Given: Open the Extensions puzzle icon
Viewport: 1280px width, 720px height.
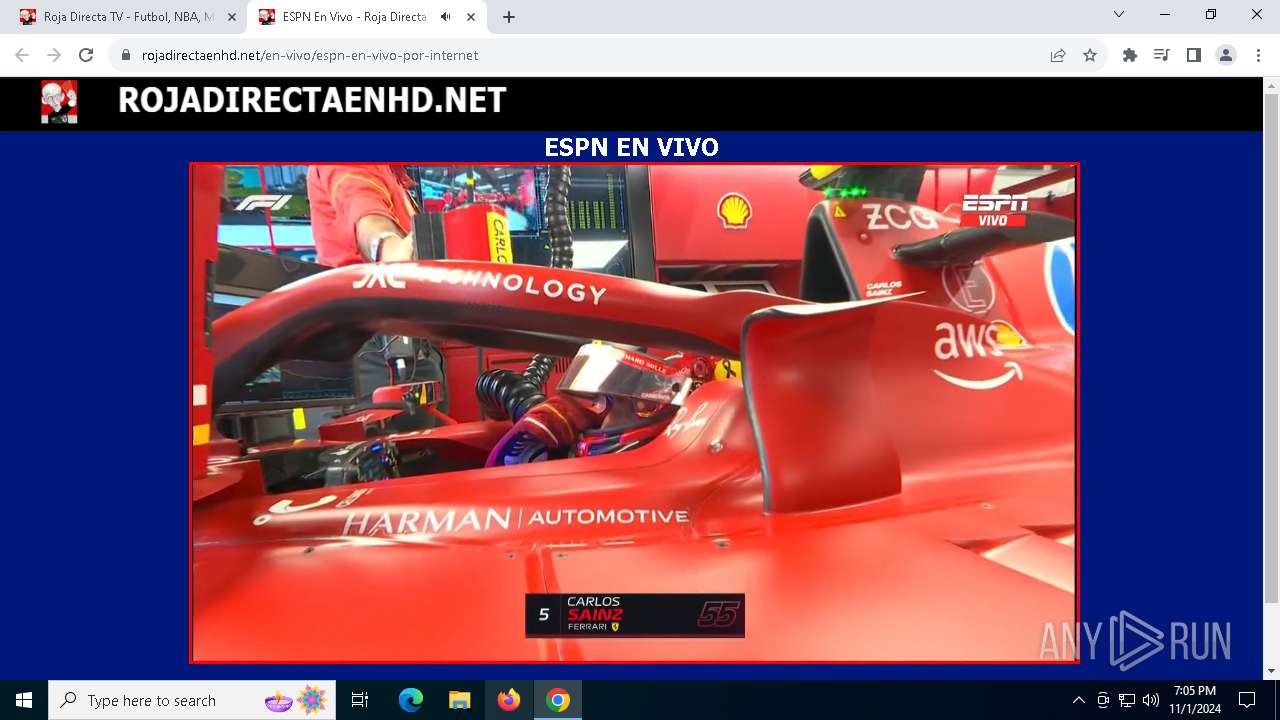Looking at the screenshot, I should coord(1130,55).
